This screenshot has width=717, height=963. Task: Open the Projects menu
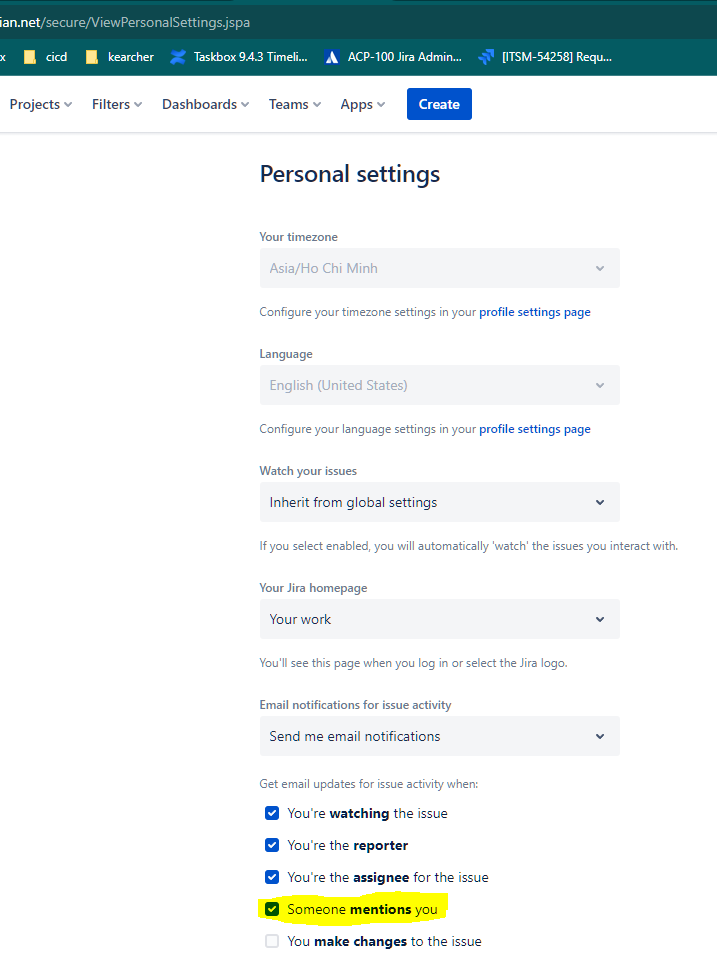[41, 104]
